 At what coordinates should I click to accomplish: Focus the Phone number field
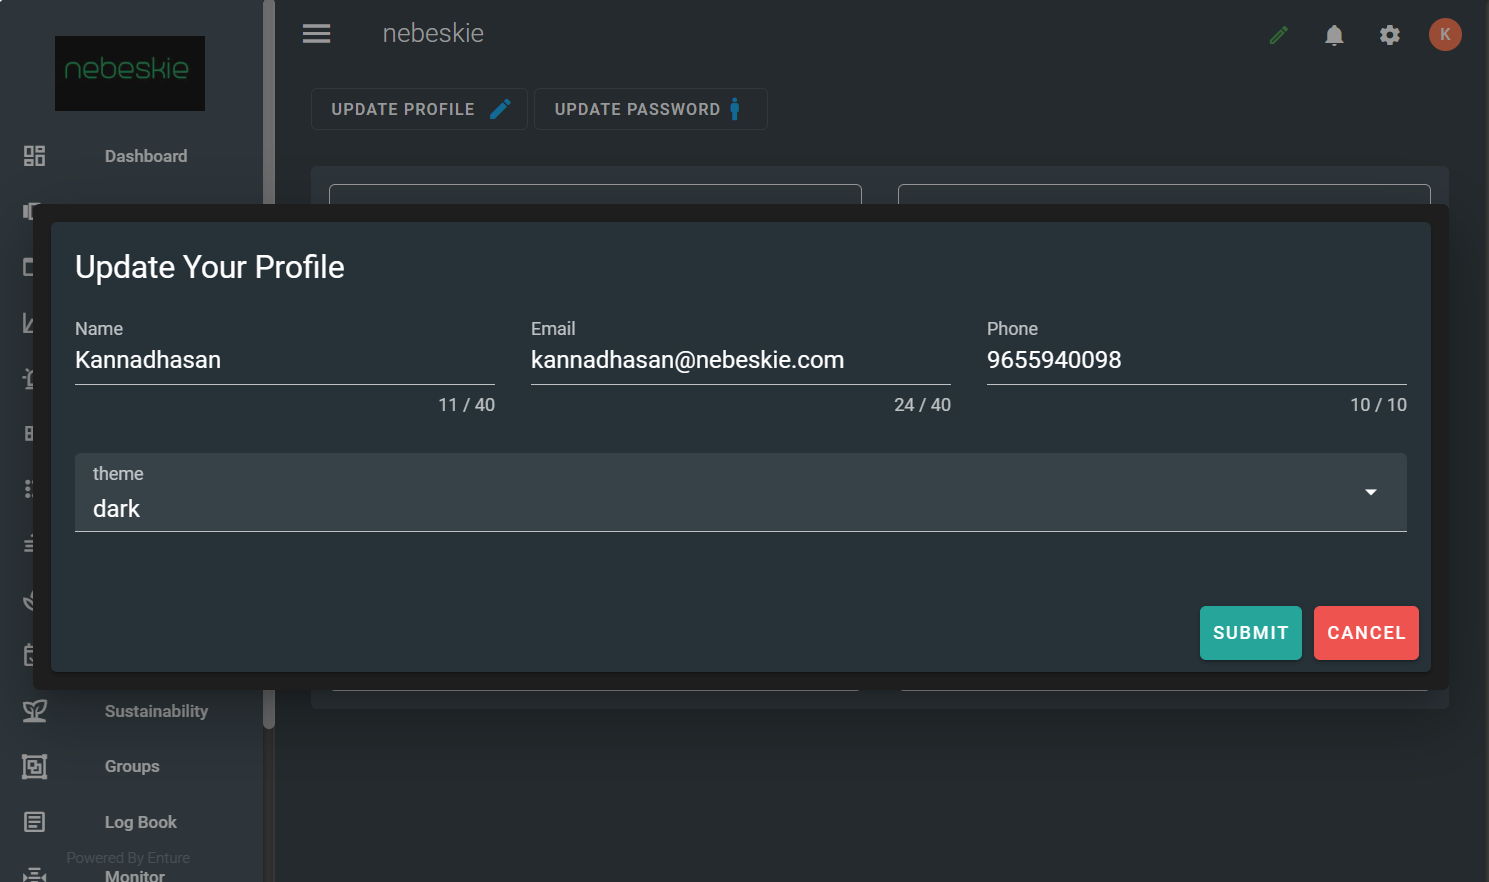(x=1196, y=360)
